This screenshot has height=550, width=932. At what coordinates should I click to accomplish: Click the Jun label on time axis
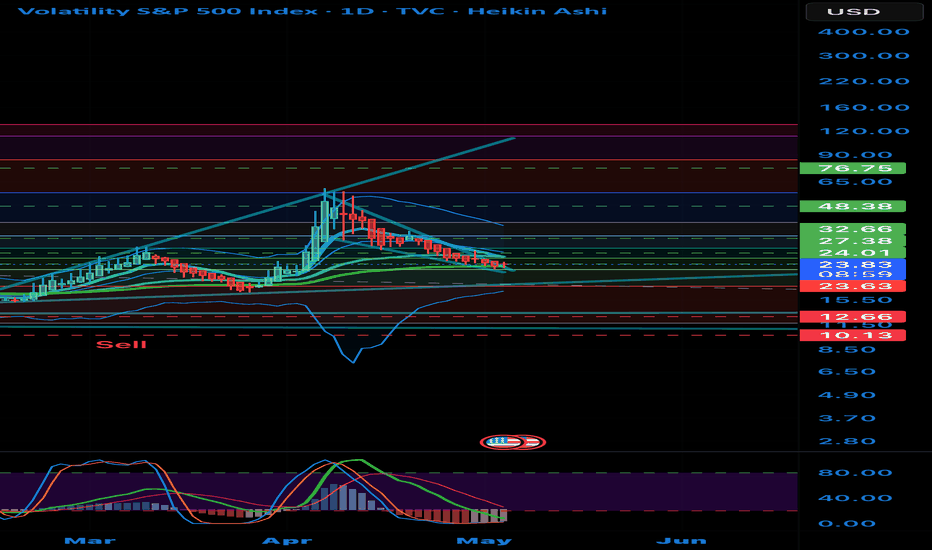pos(681,540)
